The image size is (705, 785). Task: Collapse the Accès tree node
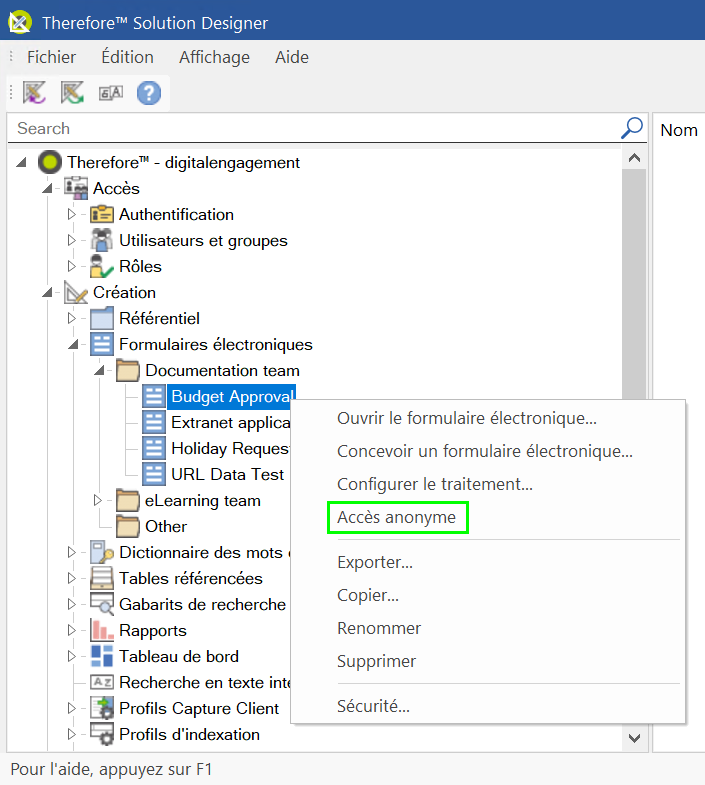pos(47,188)
